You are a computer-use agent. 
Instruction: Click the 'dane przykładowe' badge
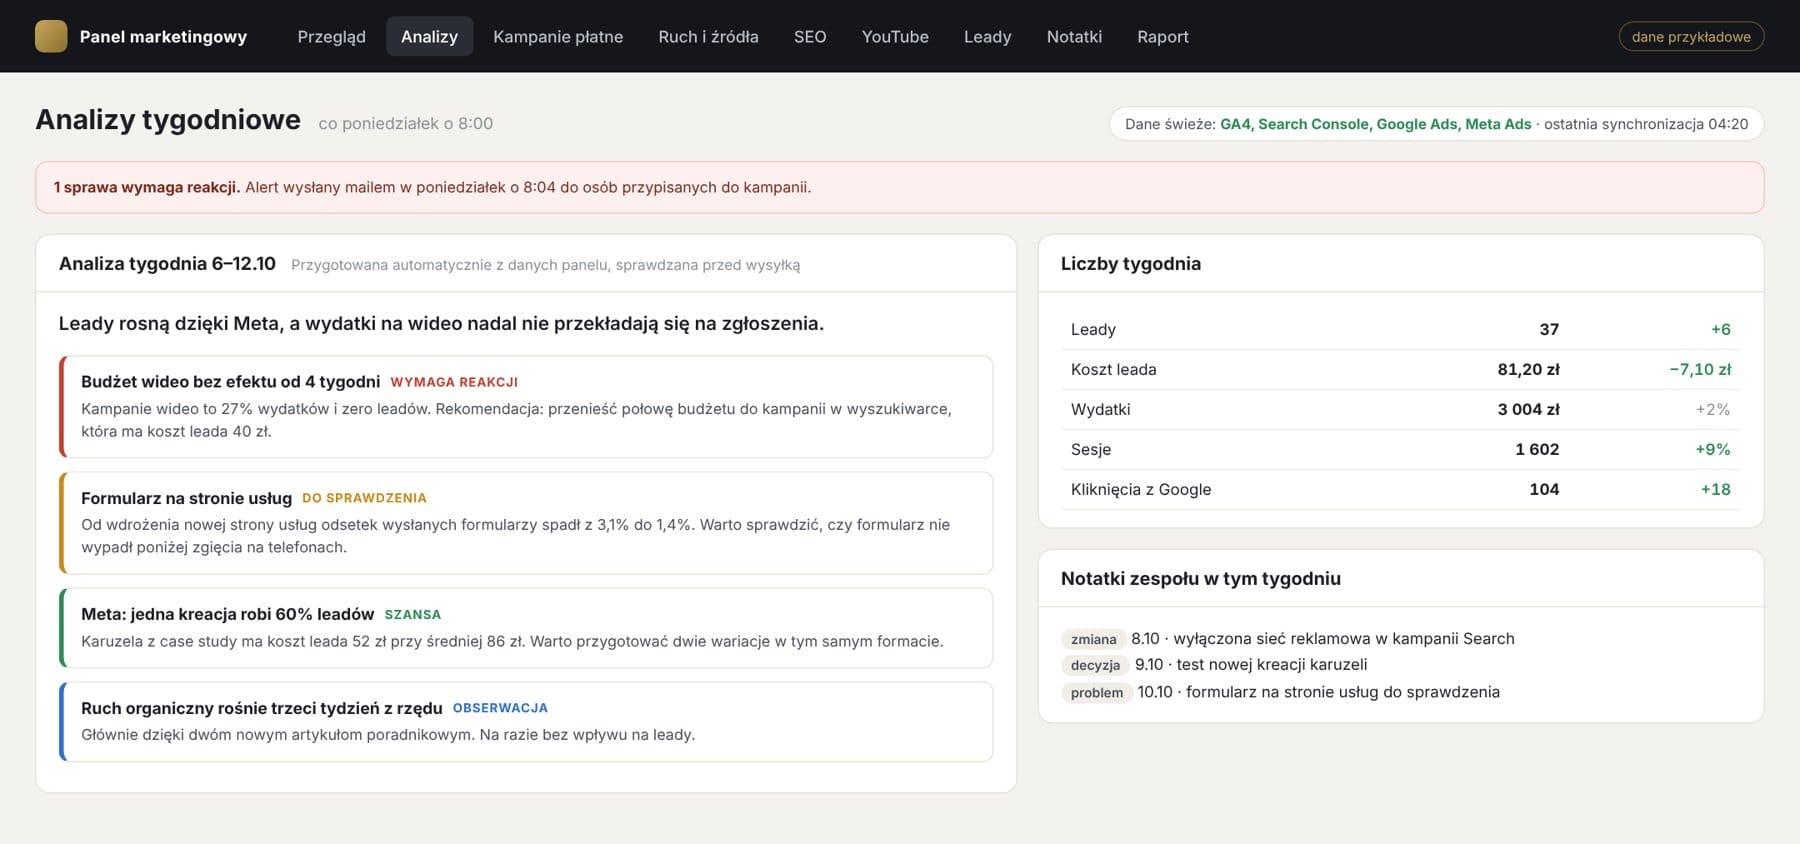pyautogui.click(x=1691, y=36)
